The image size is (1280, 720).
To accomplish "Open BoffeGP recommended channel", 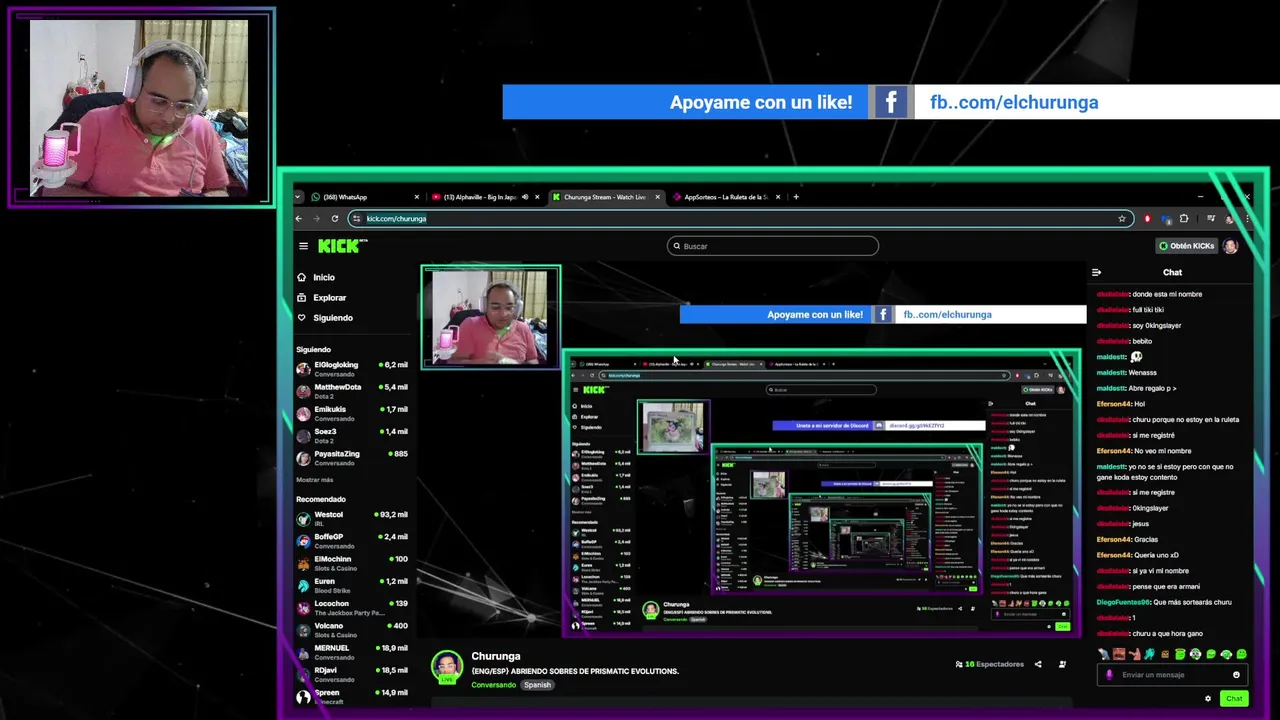I will 352,541.
